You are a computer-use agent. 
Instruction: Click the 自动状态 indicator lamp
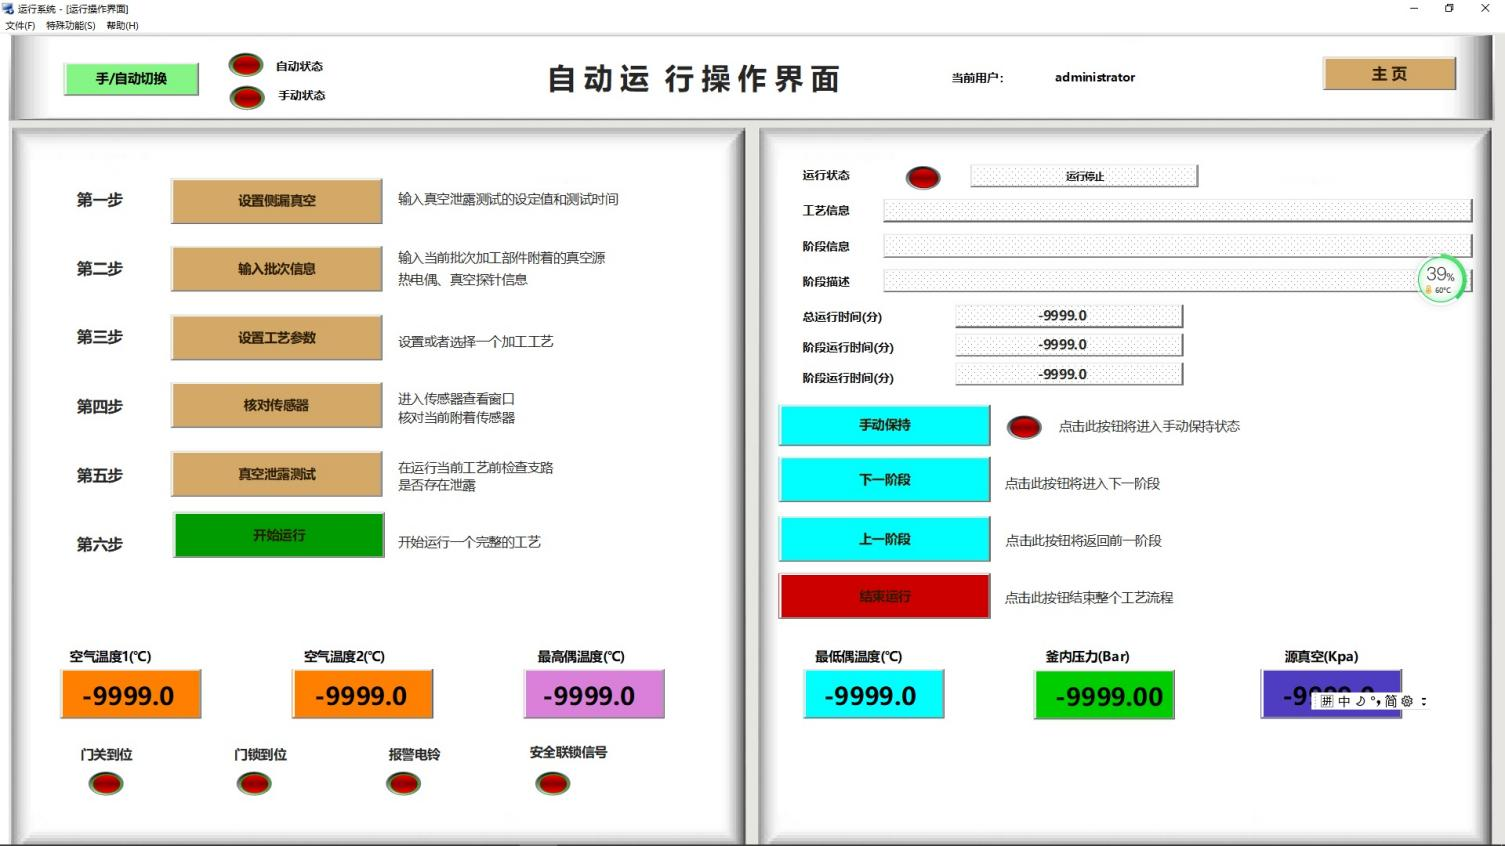pos(246,64)
